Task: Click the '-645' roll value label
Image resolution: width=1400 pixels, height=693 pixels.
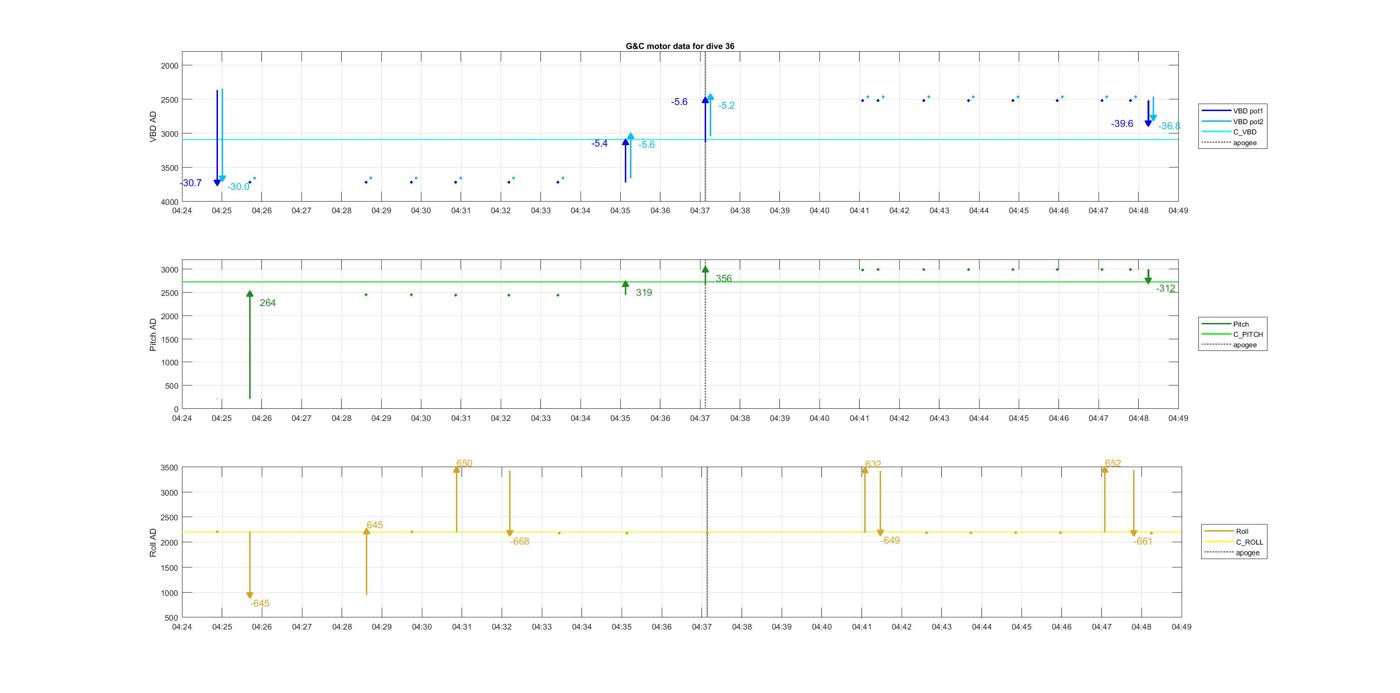Action: 260,604
